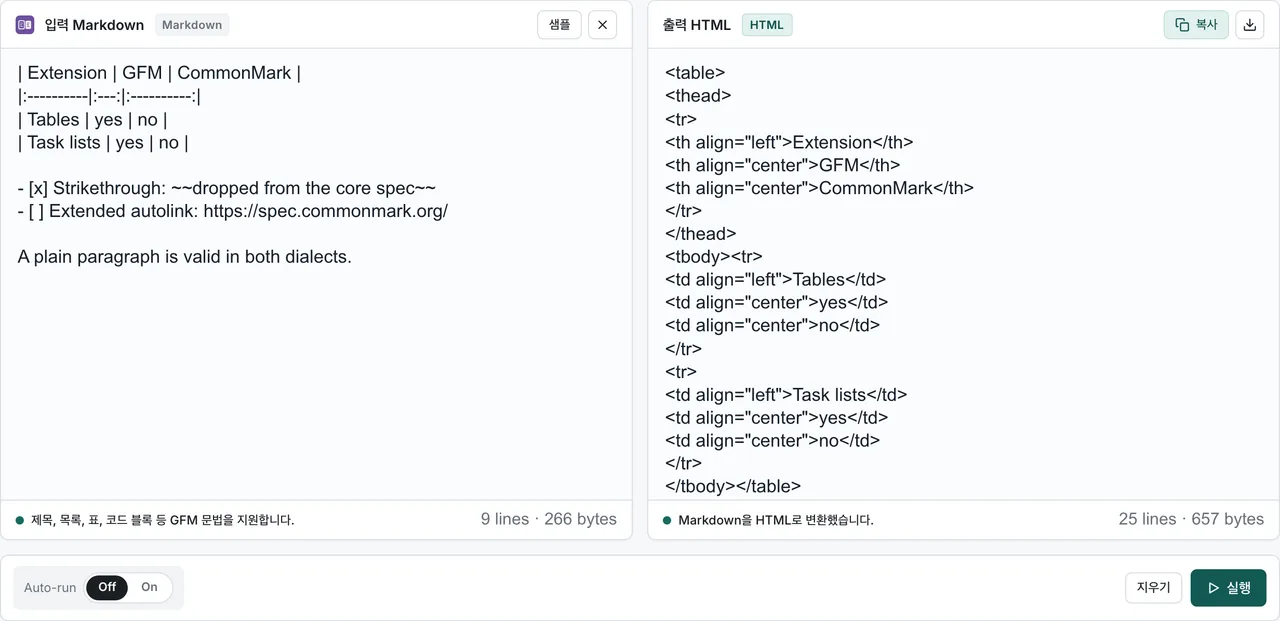Viewport: 1280px width, 621px height.
Task: Switch Auto-run to Off
Action: (107, 587)
